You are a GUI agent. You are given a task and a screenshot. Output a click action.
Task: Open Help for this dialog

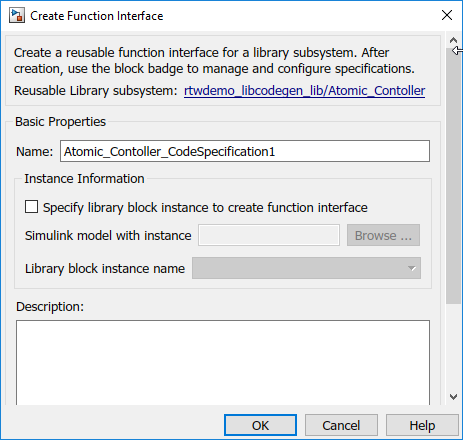pyautogui.click(x=422, y=425)
